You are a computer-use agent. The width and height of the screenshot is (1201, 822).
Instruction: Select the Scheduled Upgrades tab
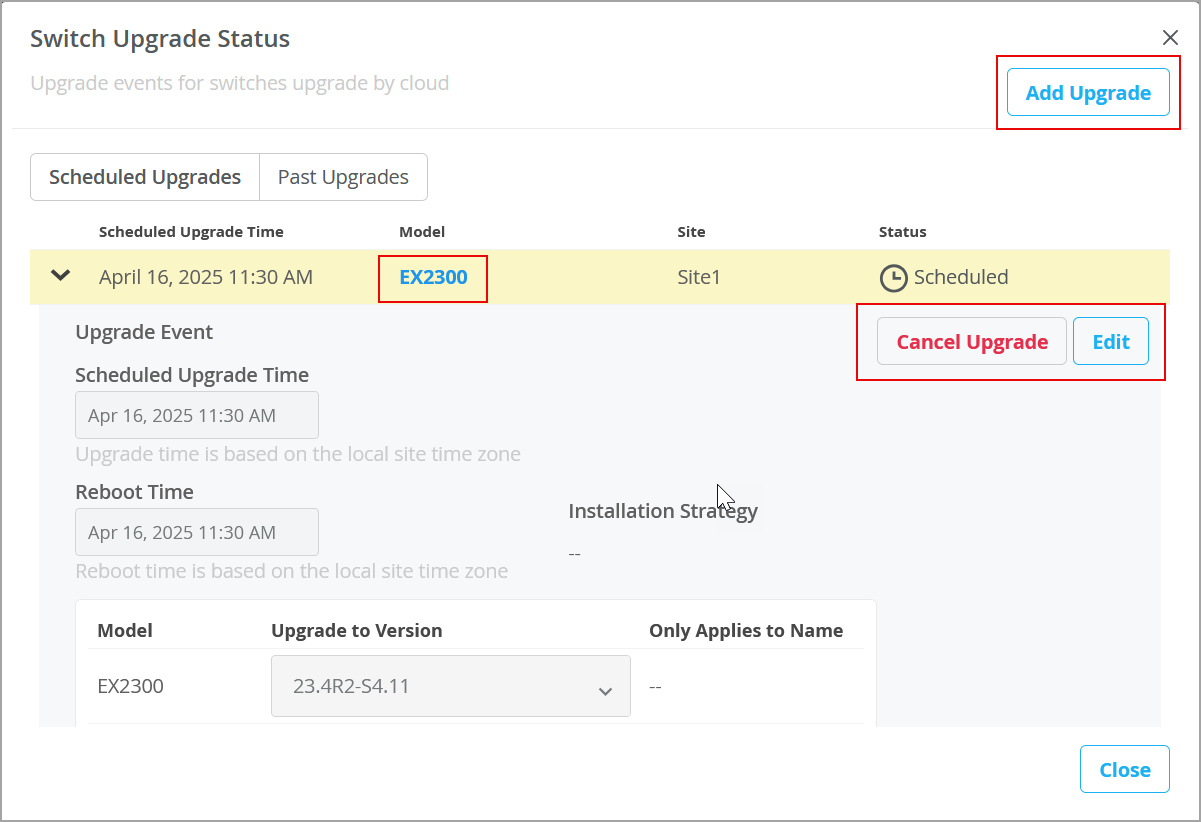[x=145, y=177]
